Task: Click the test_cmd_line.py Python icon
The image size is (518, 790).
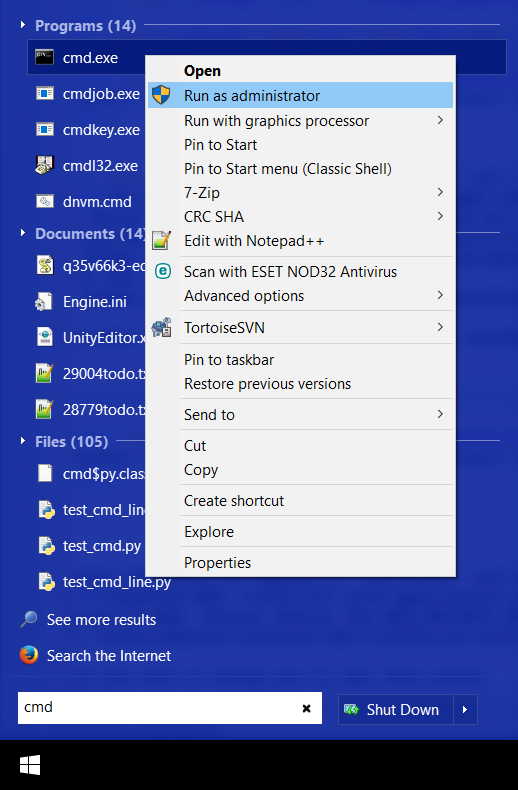Action: [46, 582]
